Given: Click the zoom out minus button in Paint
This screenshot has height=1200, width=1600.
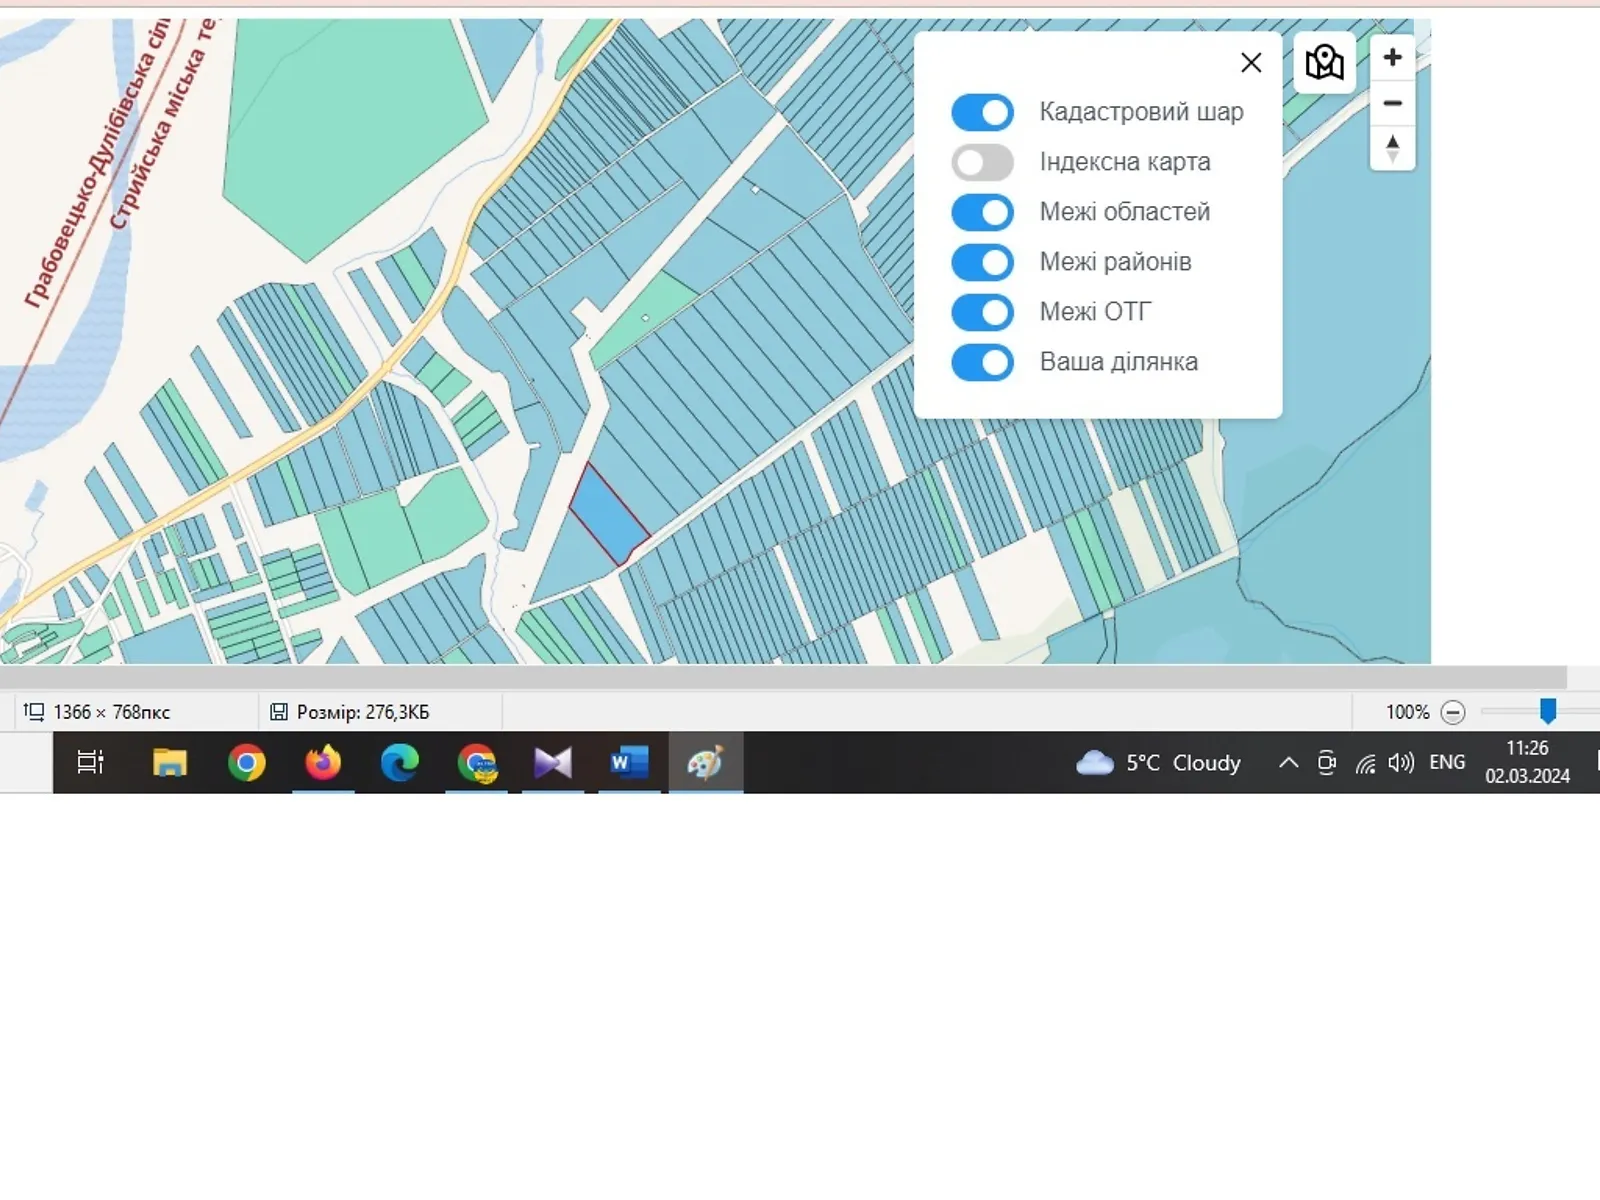Looking at the screenshot, I should 1452,712.
